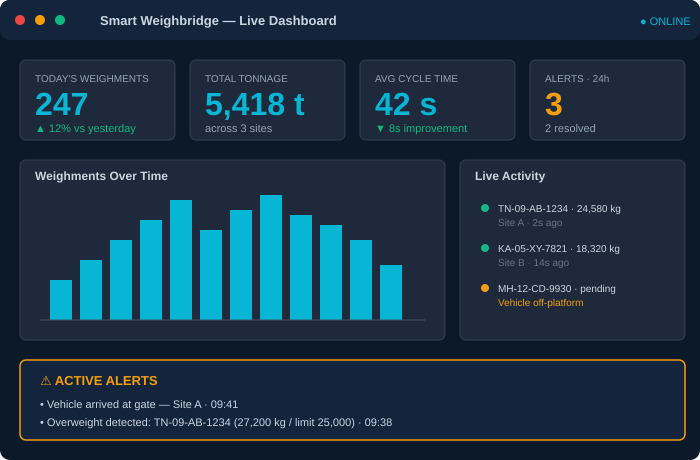
Task: Click the Weighments Over Time heading
Action: coord(101,176)
